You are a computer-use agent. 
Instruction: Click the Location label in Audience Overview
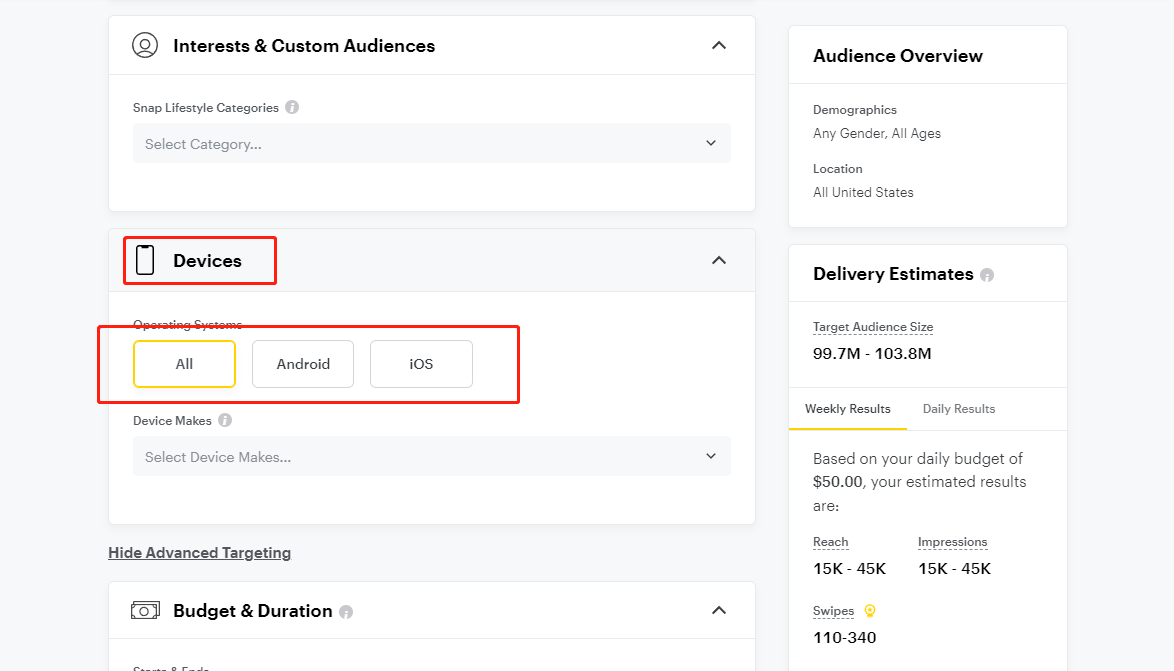coord(838,169)
